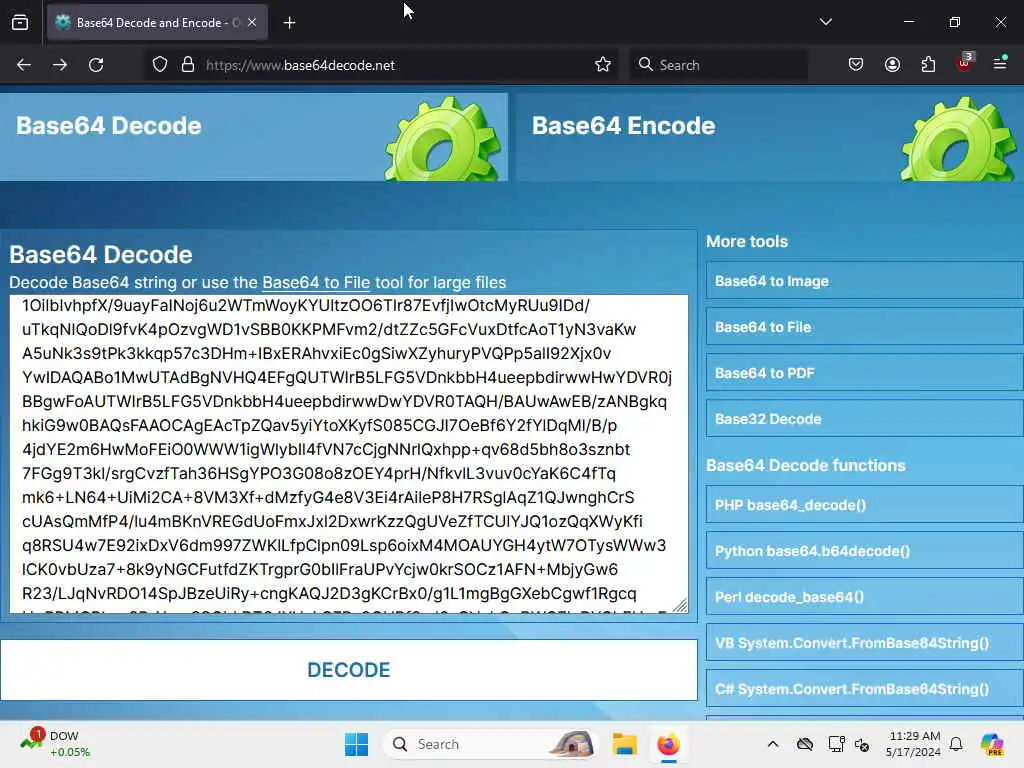1024x768 pixels.
Task: Open Perl decode_base64() function page
Action: (x=865, y=597)
